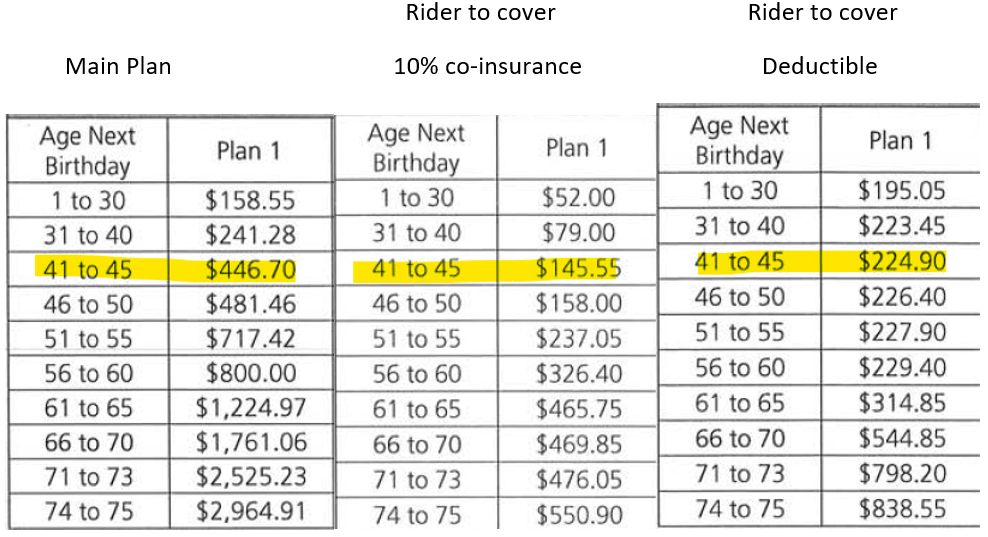Select the $52.00 co-insurance rider cell
The height and width of the screenshot is (537, 988).
(x=578, y=198)
